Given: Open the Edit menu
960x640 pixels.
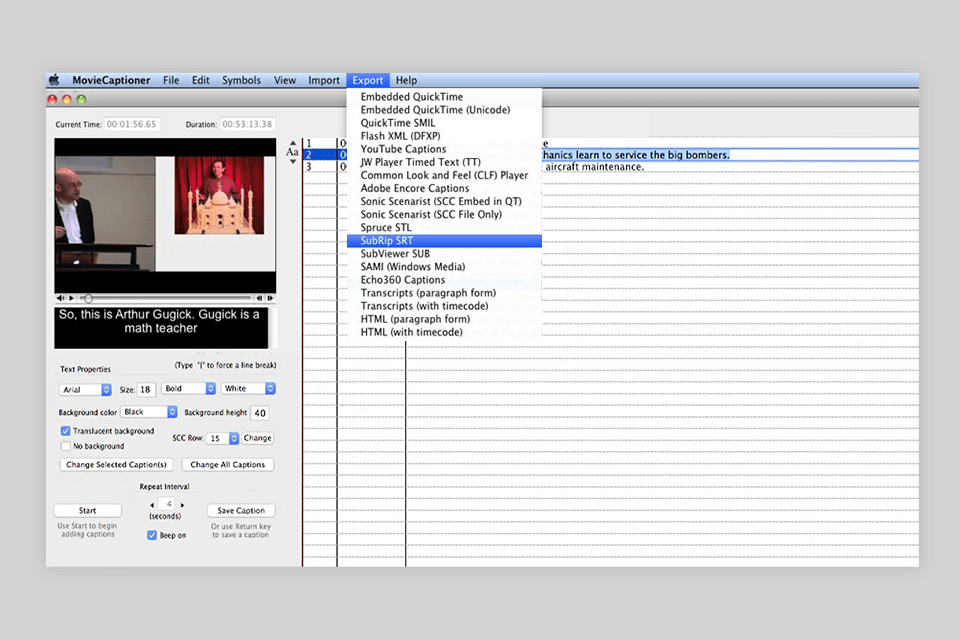Looking at the screenshot, I should point(200,80).
